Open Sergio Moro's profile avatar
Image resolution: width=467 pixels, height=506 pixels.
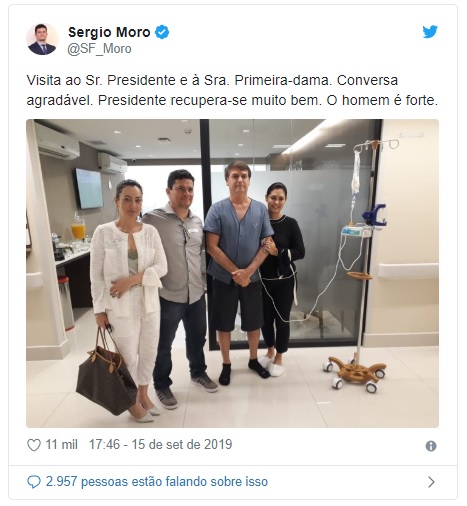(x=42, y=39)
